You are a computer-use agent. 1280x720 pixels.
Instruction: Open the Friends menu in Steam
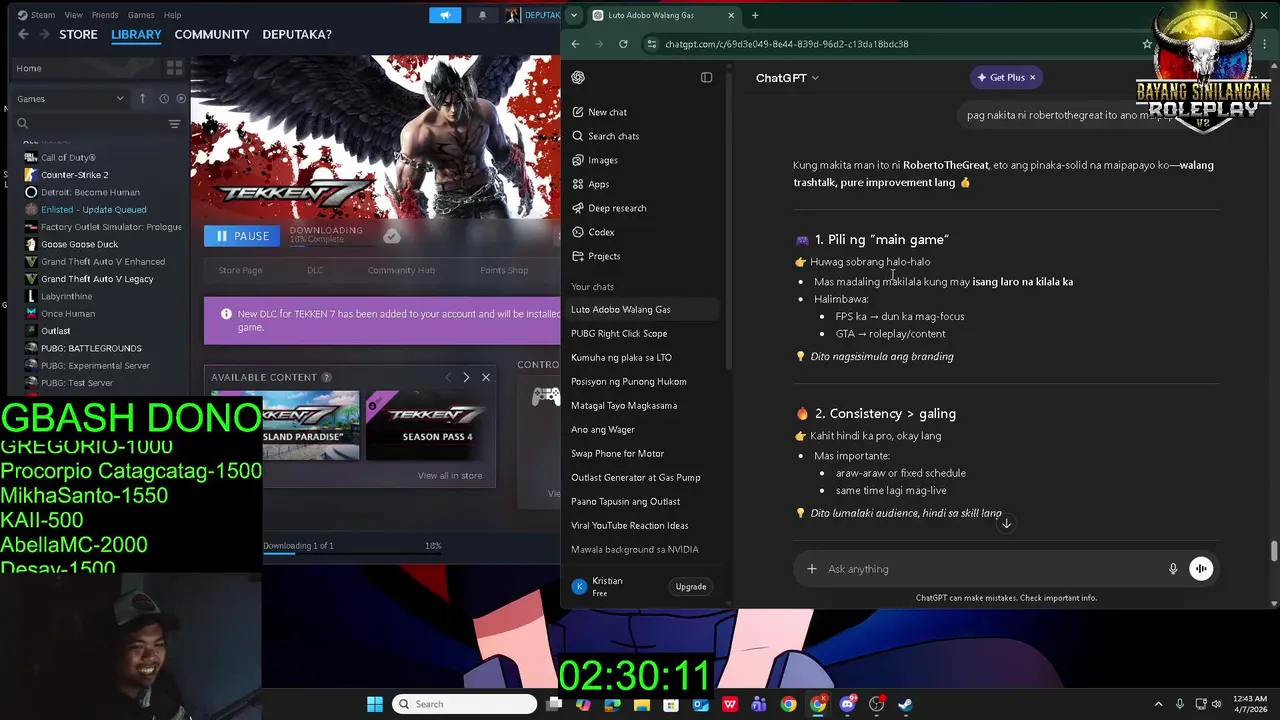point(105,15)
